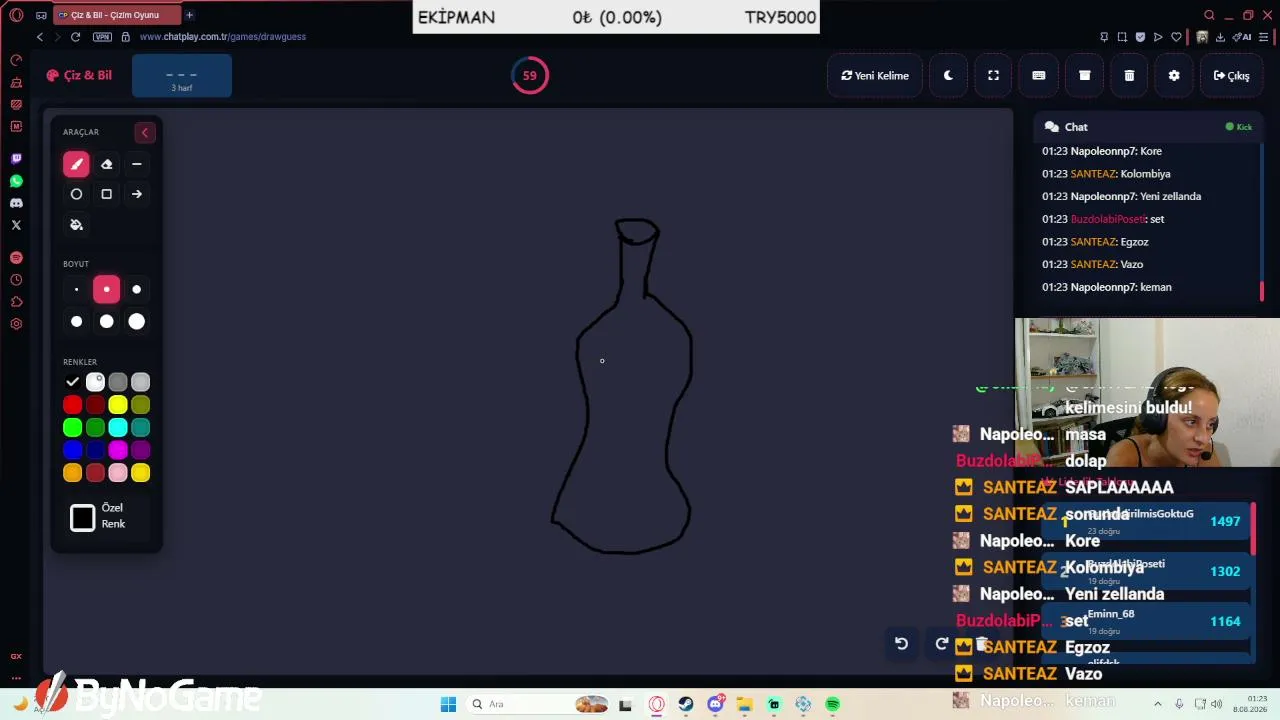1280x720 pixels.
Task: Choose the smallest brush size
Action: pyautogui.click(x=76, y=290)
